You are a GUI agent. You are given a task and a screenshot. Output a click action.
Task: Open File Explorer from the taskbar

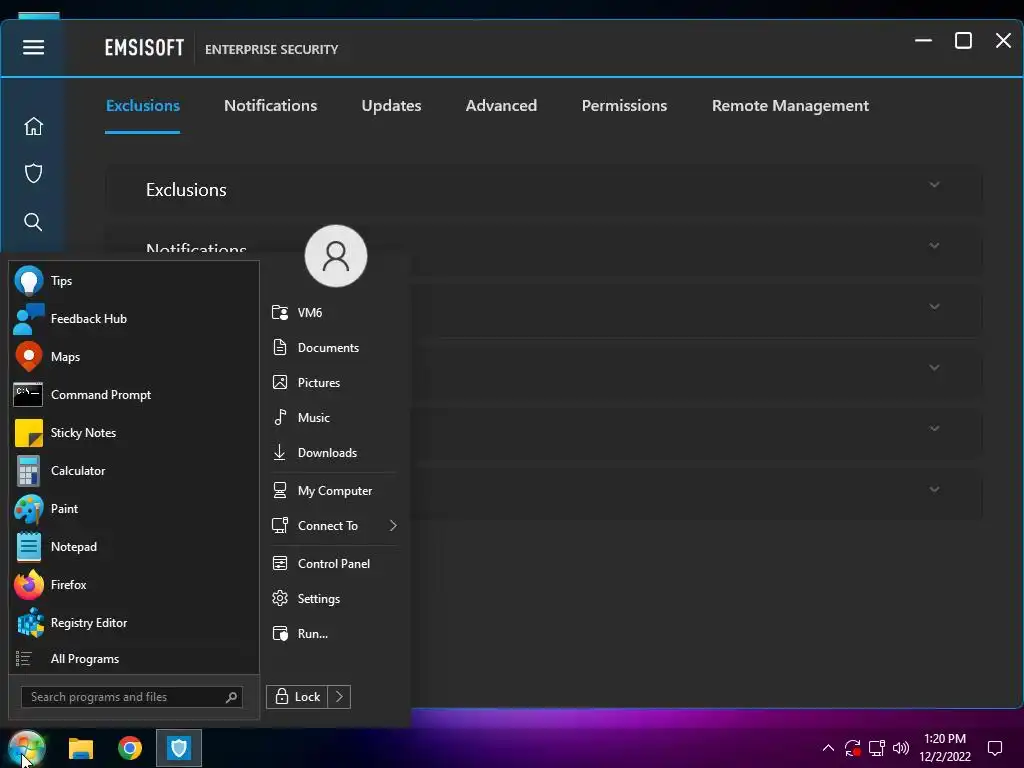coord(81,748)
